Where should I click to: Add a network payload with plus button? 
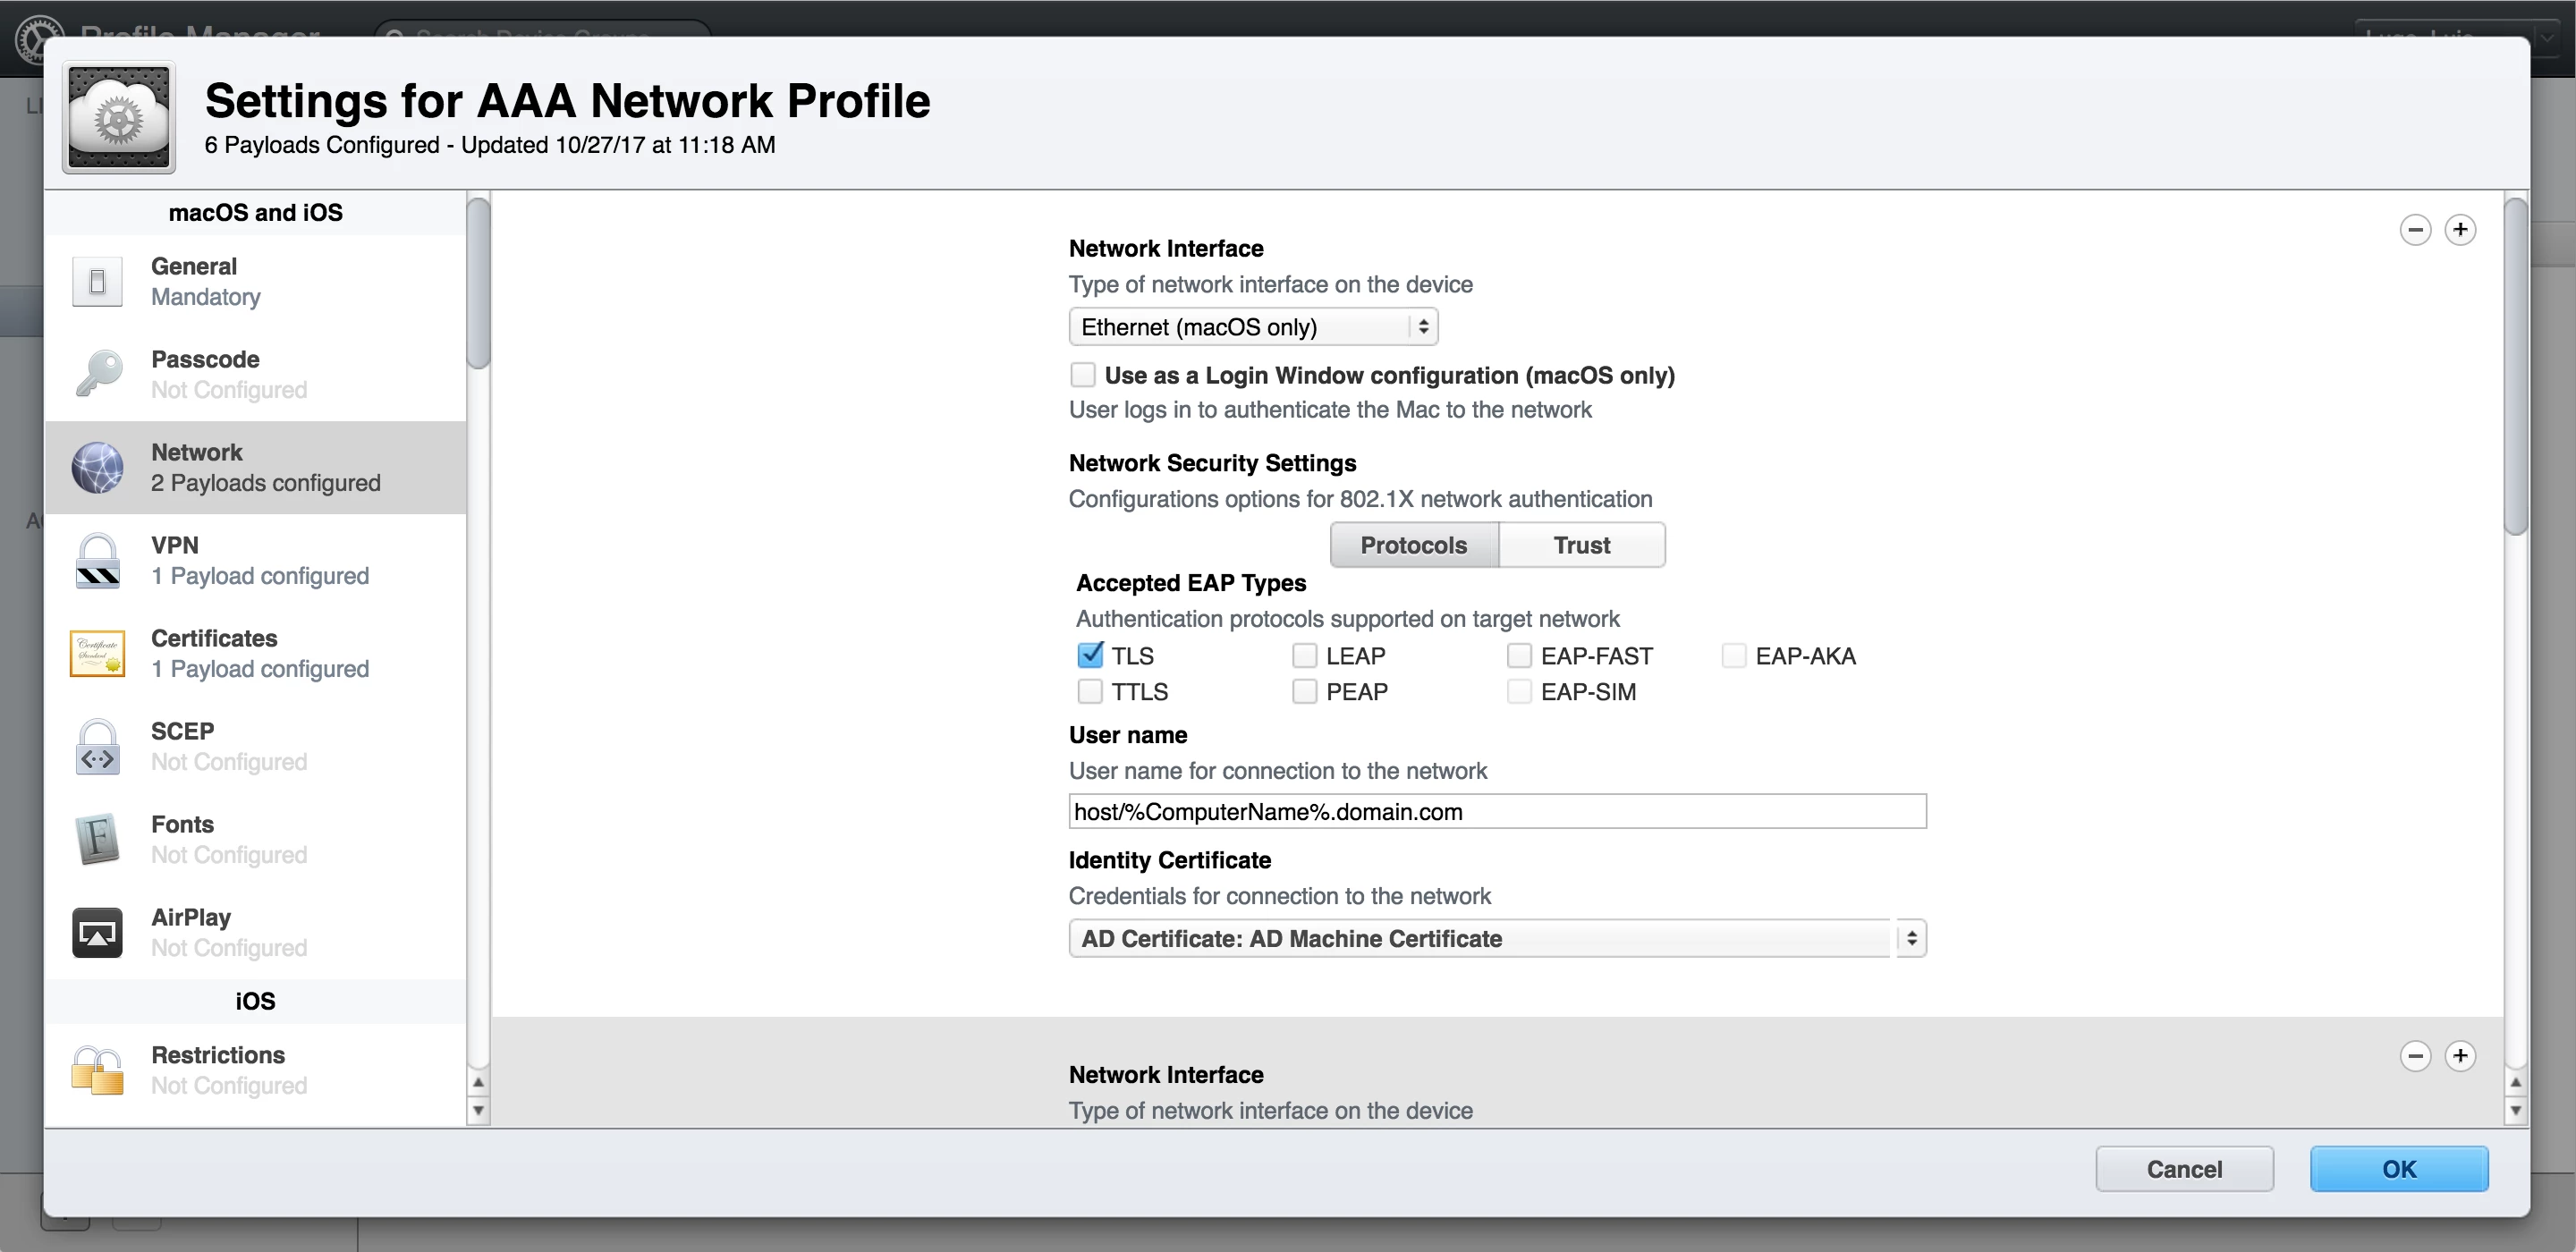click(2460, 230)
